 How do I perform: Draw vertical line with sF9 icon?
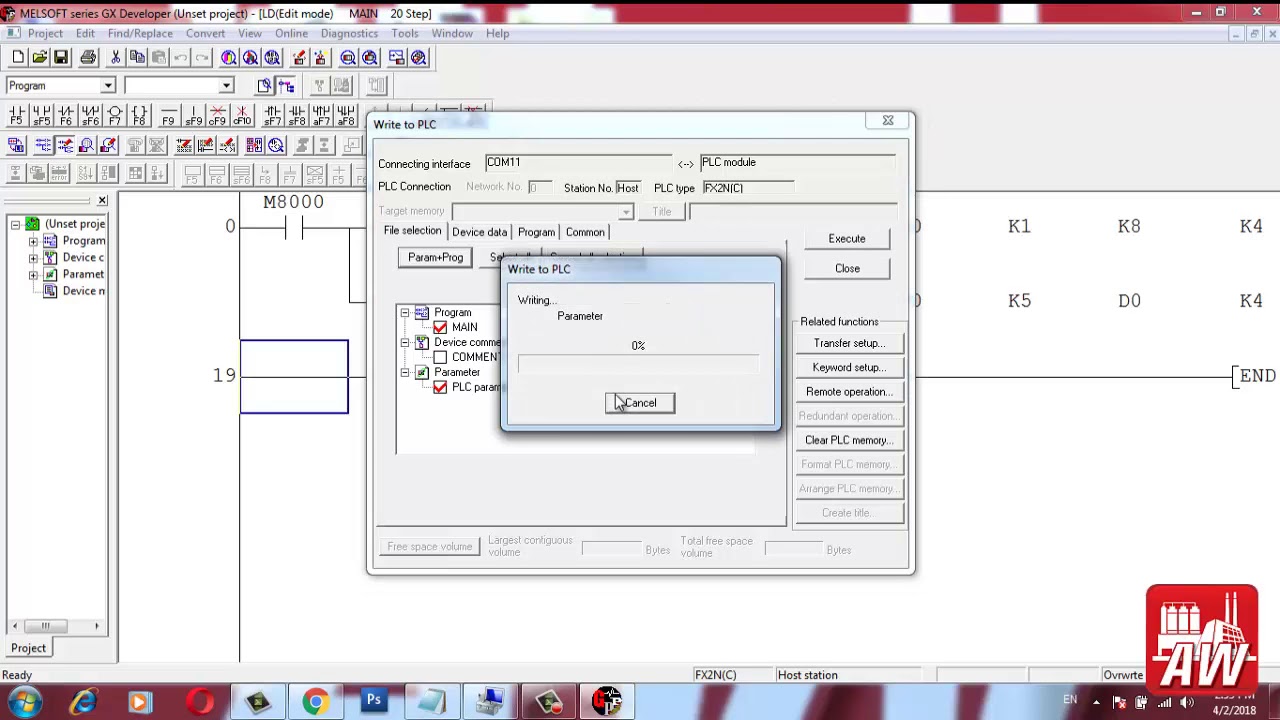pos(193,116)
